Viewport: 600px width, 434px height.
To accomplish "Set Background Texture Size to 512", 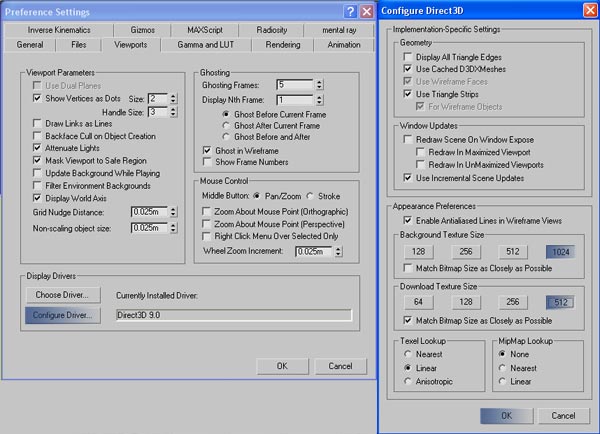I will coord(512,252).
